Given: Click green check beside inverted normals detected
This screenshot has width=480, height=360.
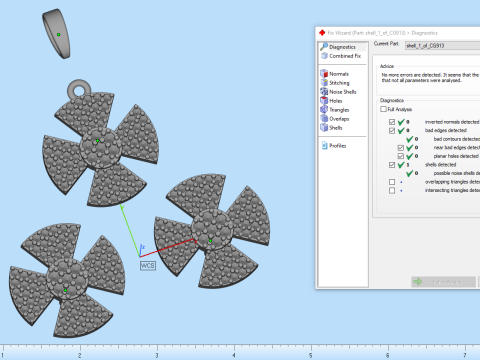Looking at the screenshot, I should 401,122.
